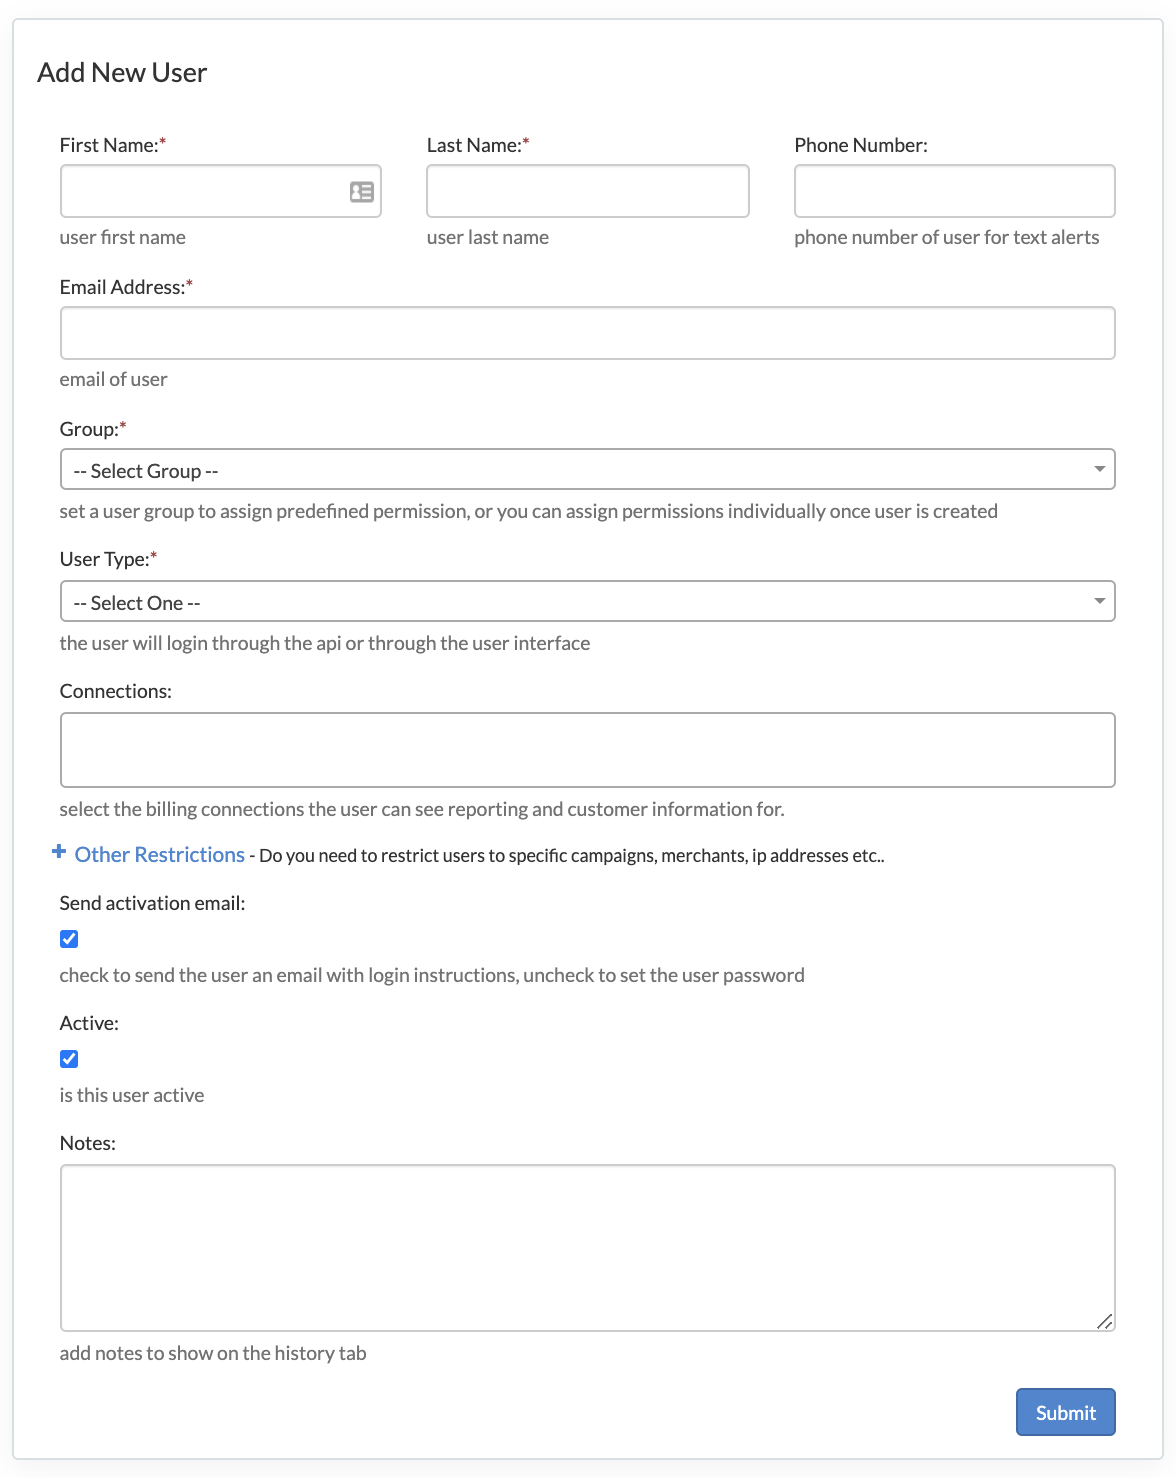Click into the Last Name field

pyautogui.click(x=587, y=191)
